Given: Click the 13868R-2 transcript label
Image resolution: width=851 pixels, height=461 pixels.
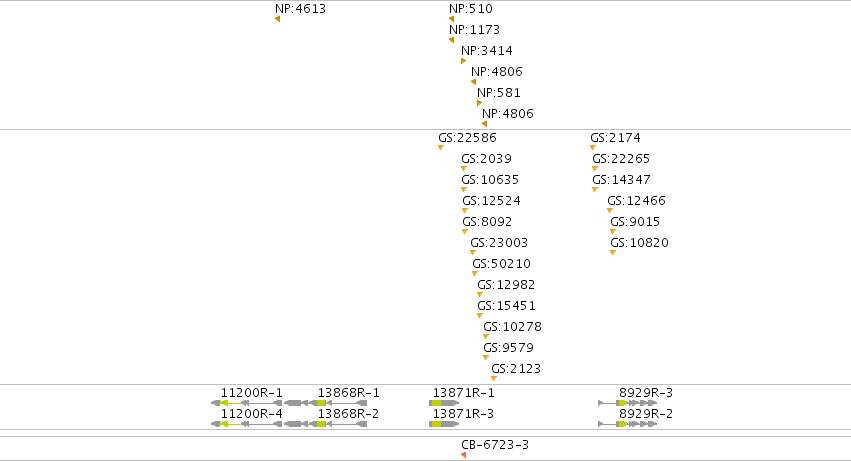Looking at the screenshot, I should pyautogui.click(x=348, y=414).
